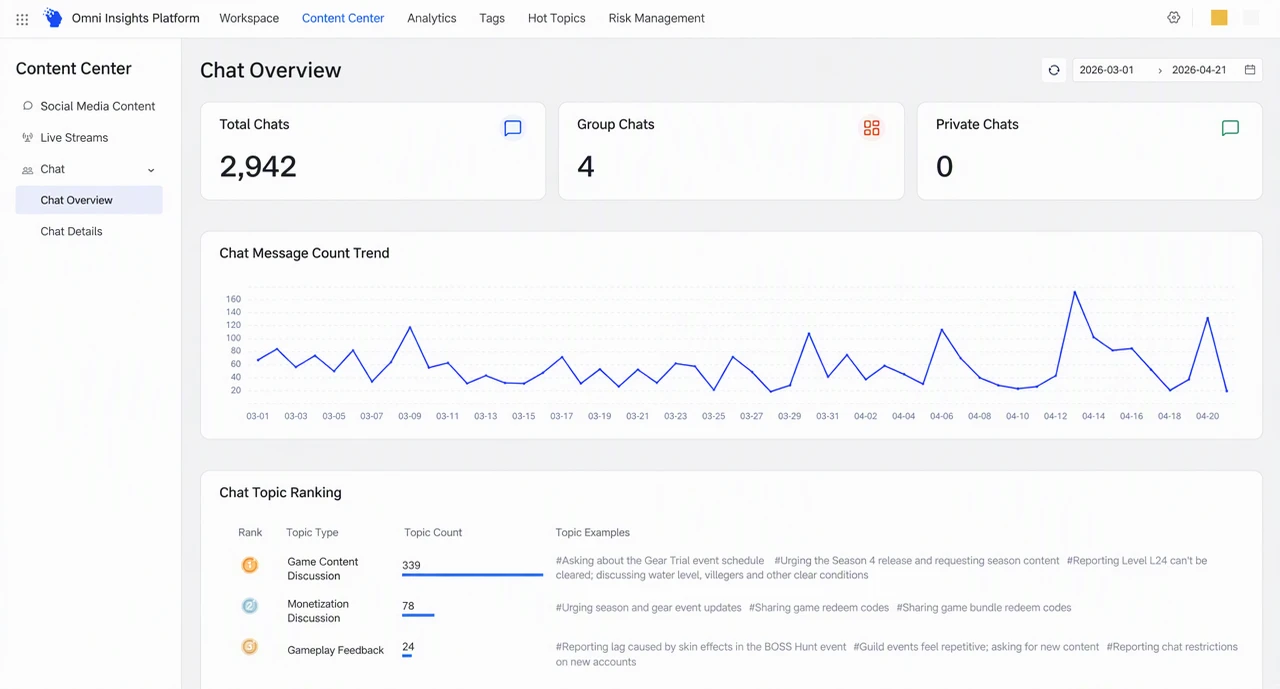Open the app grid launcher icon

22,19
